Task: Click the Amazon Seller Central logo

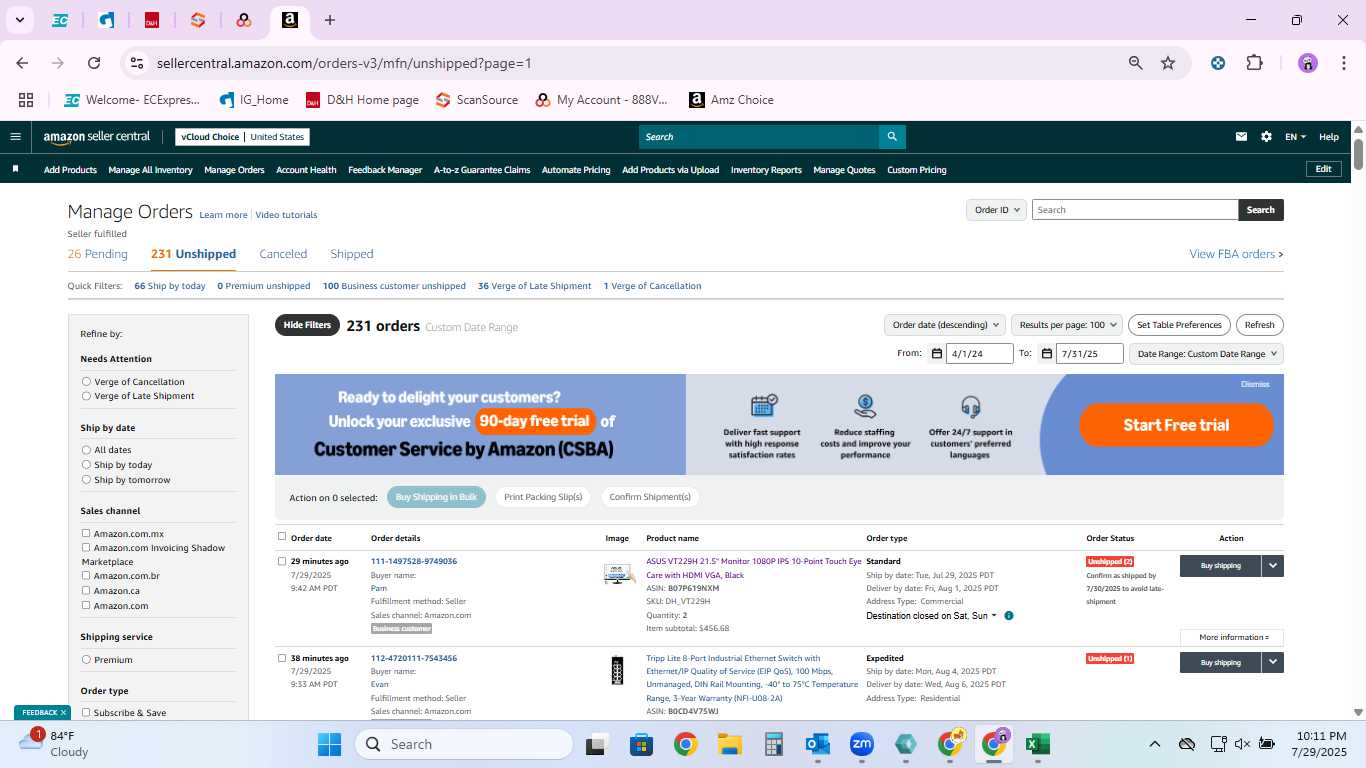Action: 97,137
